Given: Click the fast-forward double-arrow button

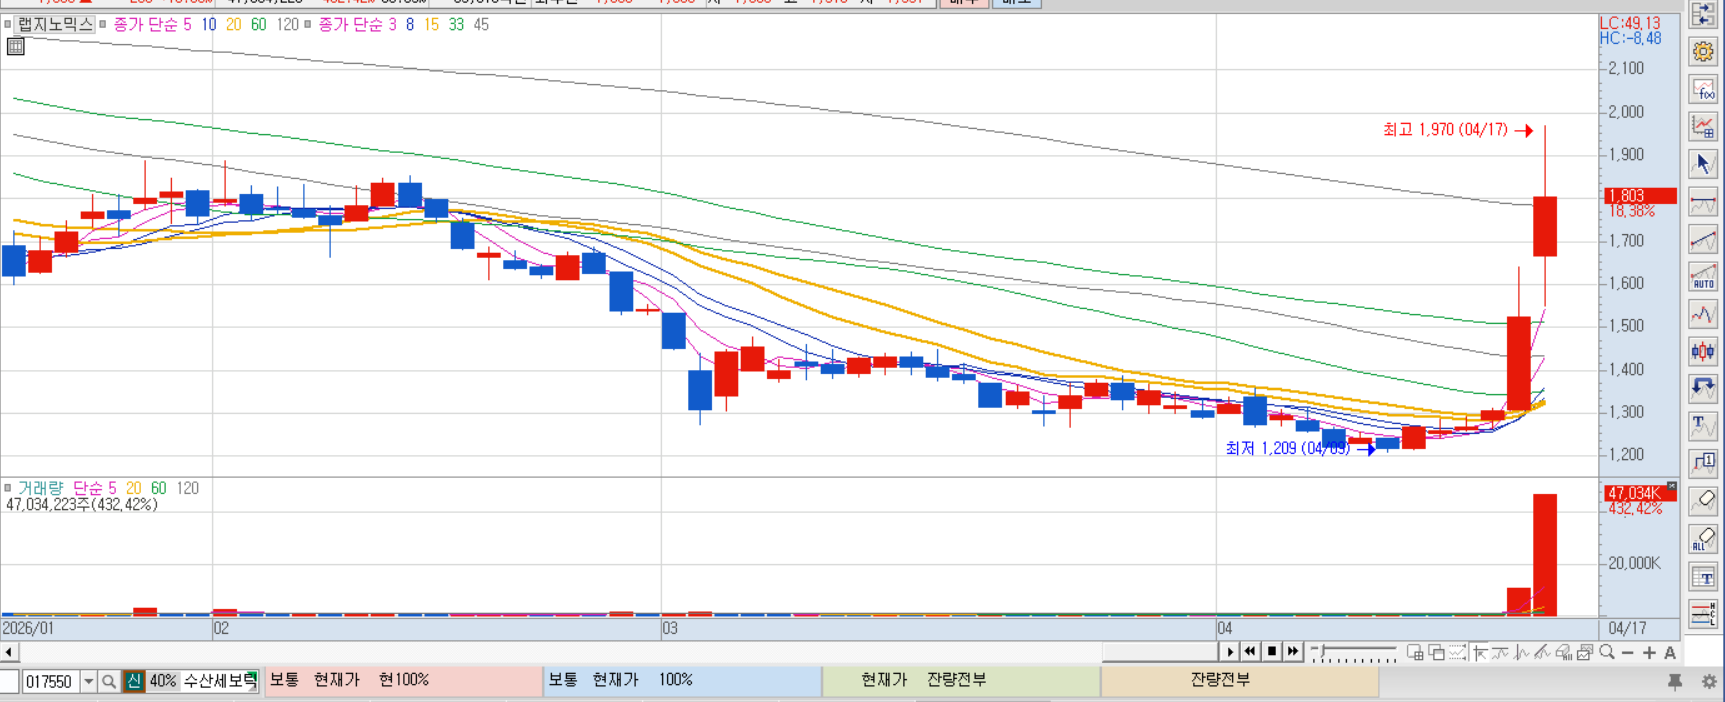Looking at the screenshot, I should (x=1293, y=652).
